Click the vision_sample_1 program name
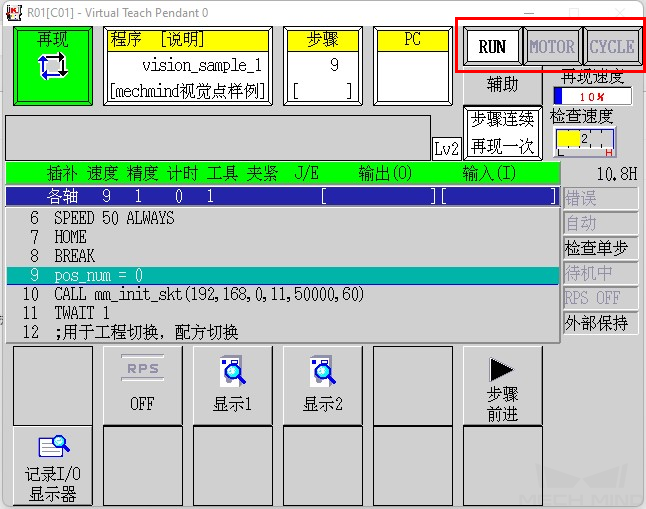Viewport: 646px width, 509px height. tap(202, 65)
